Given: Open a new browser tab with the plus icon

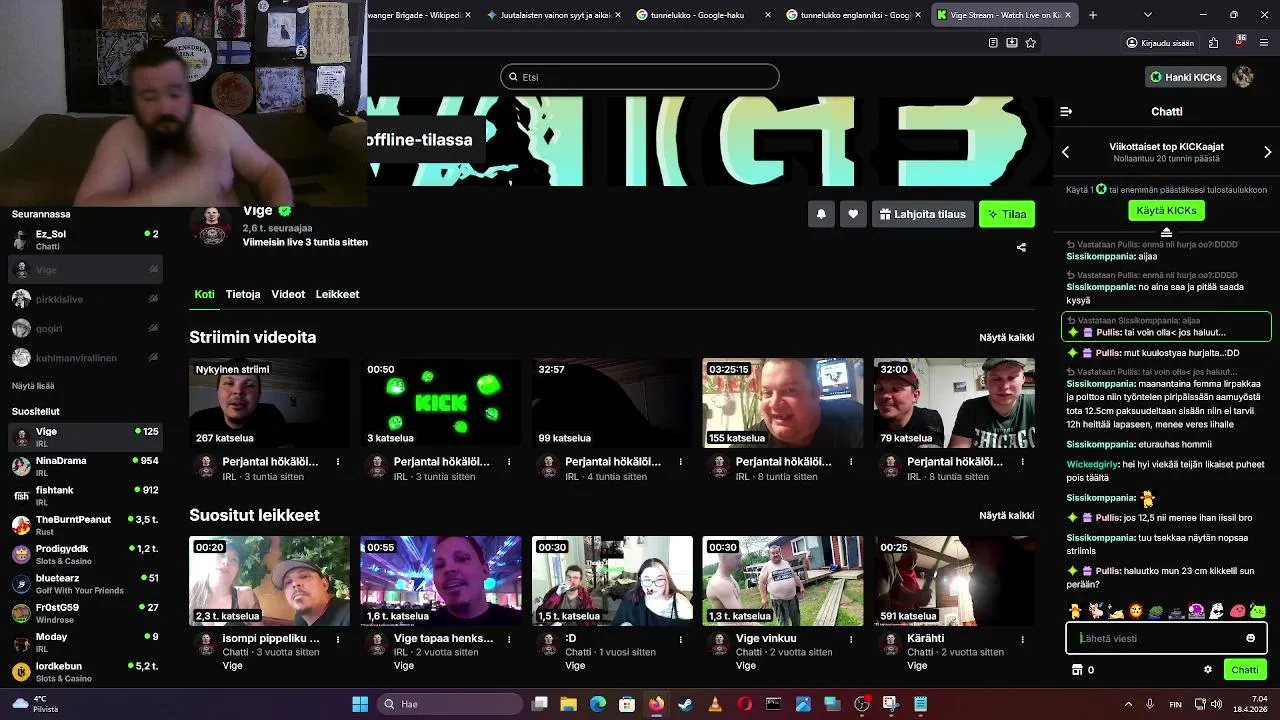Looking at the screenshot, I should [1093, 15].
